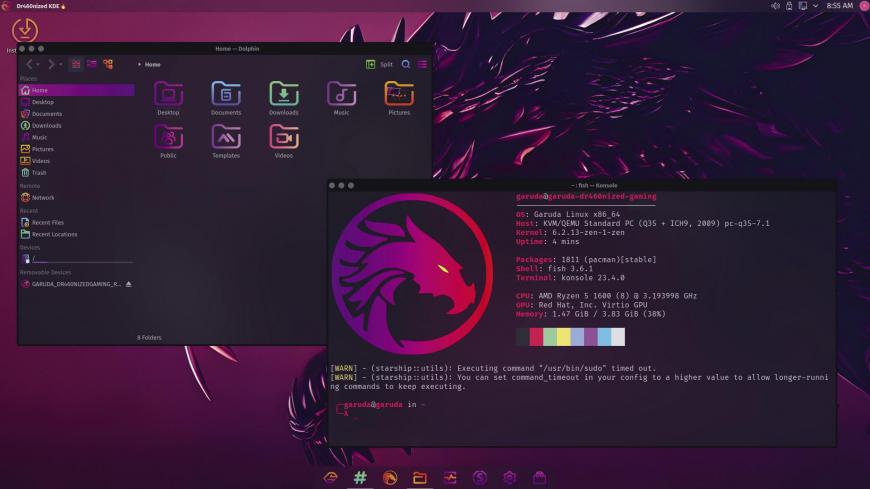Open terminal hash icon in dock
Viewport: 870px width, 489px height.
(x=360, y=477)
